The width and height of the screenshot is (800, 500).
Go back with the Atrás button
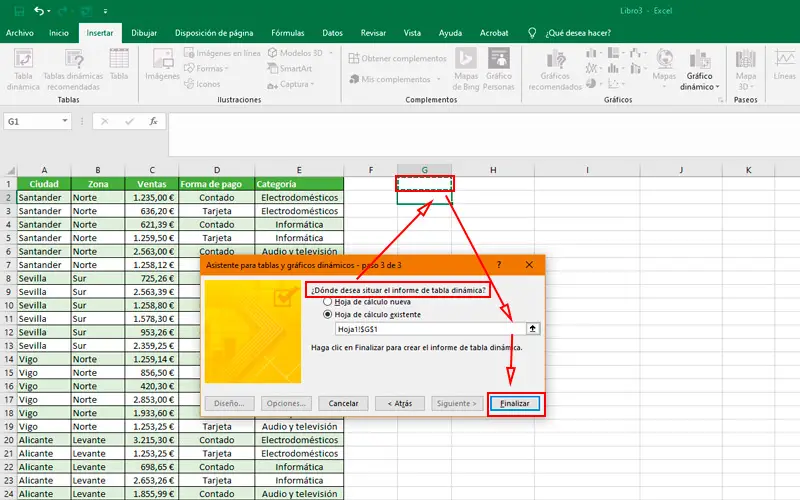(399, 403)
